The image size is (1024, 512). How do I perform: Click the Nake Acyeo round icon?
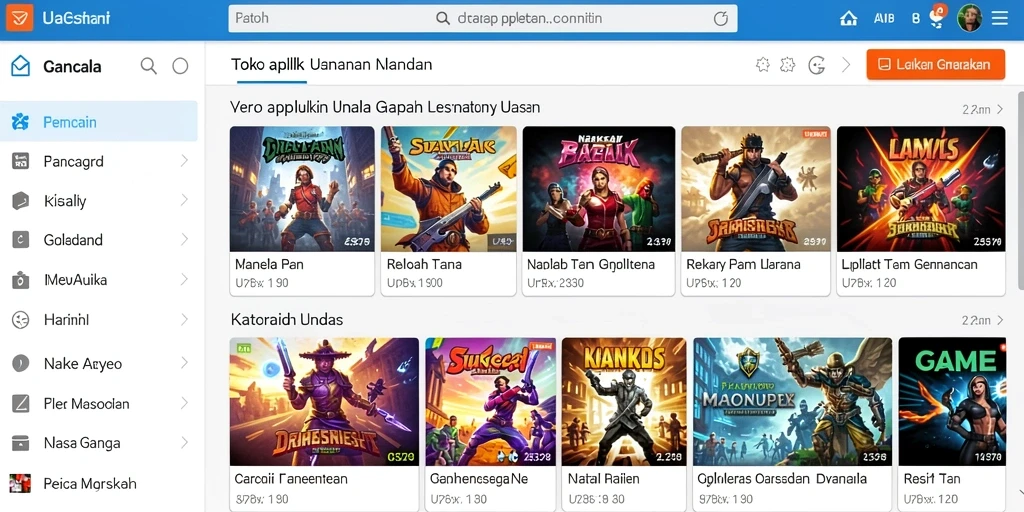[20, 363]
